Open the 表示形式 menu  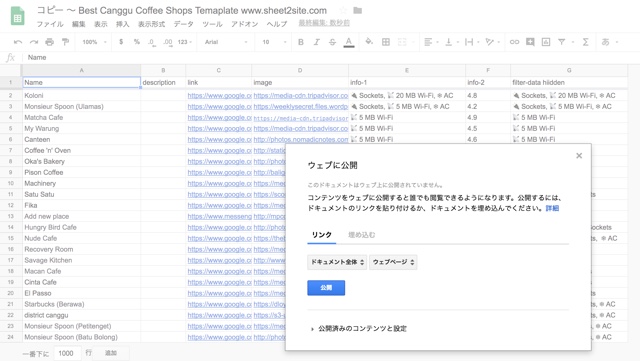point(151,24)
